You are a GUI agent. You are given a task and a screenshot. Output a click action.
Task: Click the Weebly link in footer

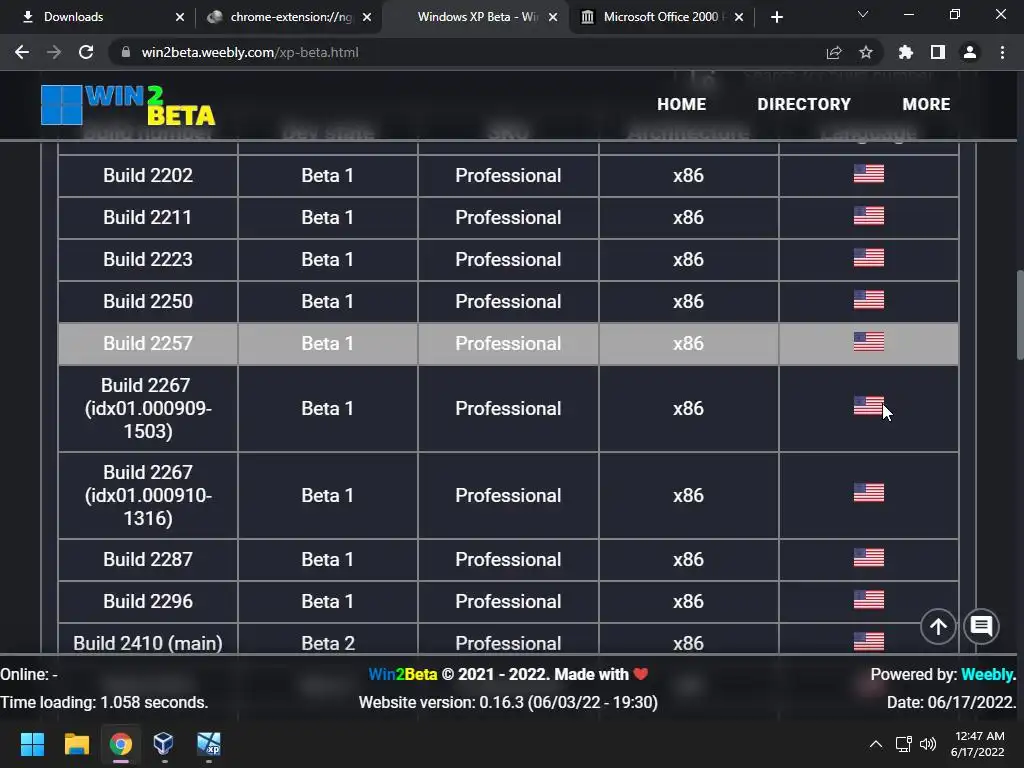[988, 675]
